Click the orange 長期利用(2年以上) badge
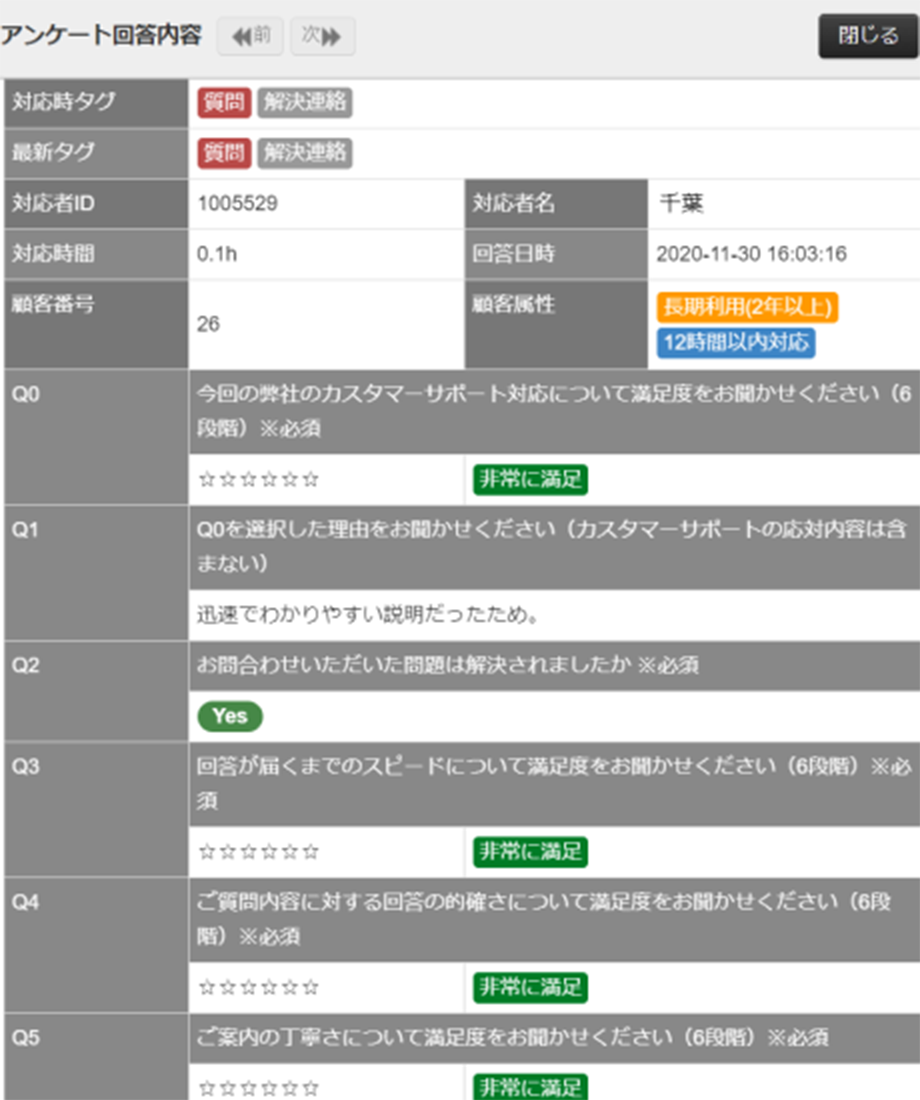This screenshot has width=920, height=1100. click(x=746, y=307)
